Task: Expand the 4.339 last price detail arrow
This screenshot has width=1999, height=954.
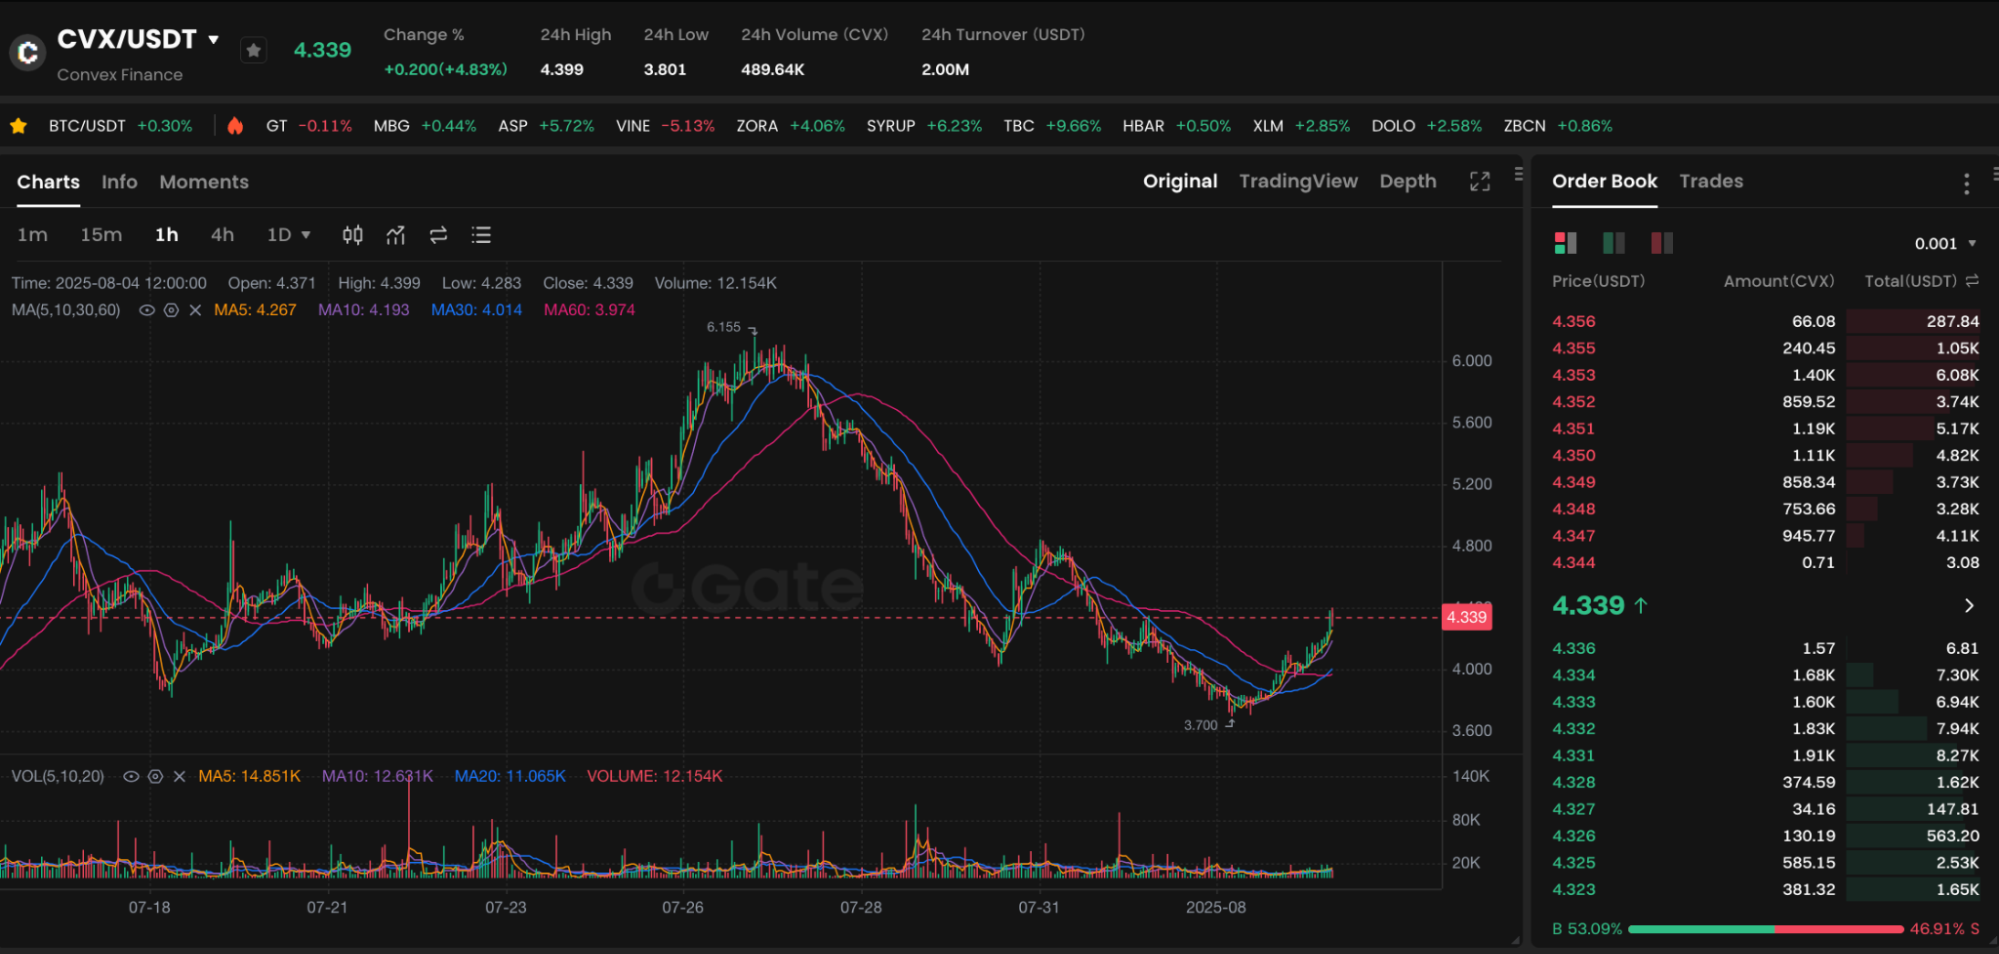Action: pyautogui.click(x=1968, y=605)
